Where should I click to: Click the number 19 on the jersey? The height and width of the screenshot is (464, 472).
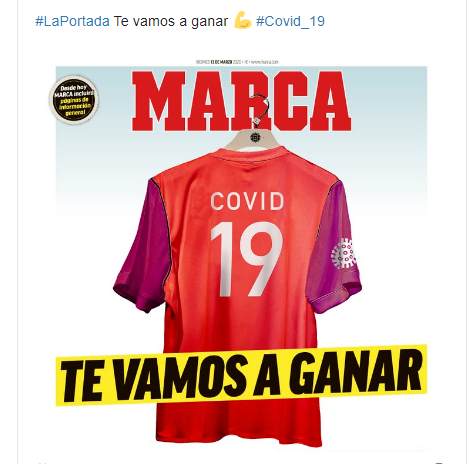(247, 259)
